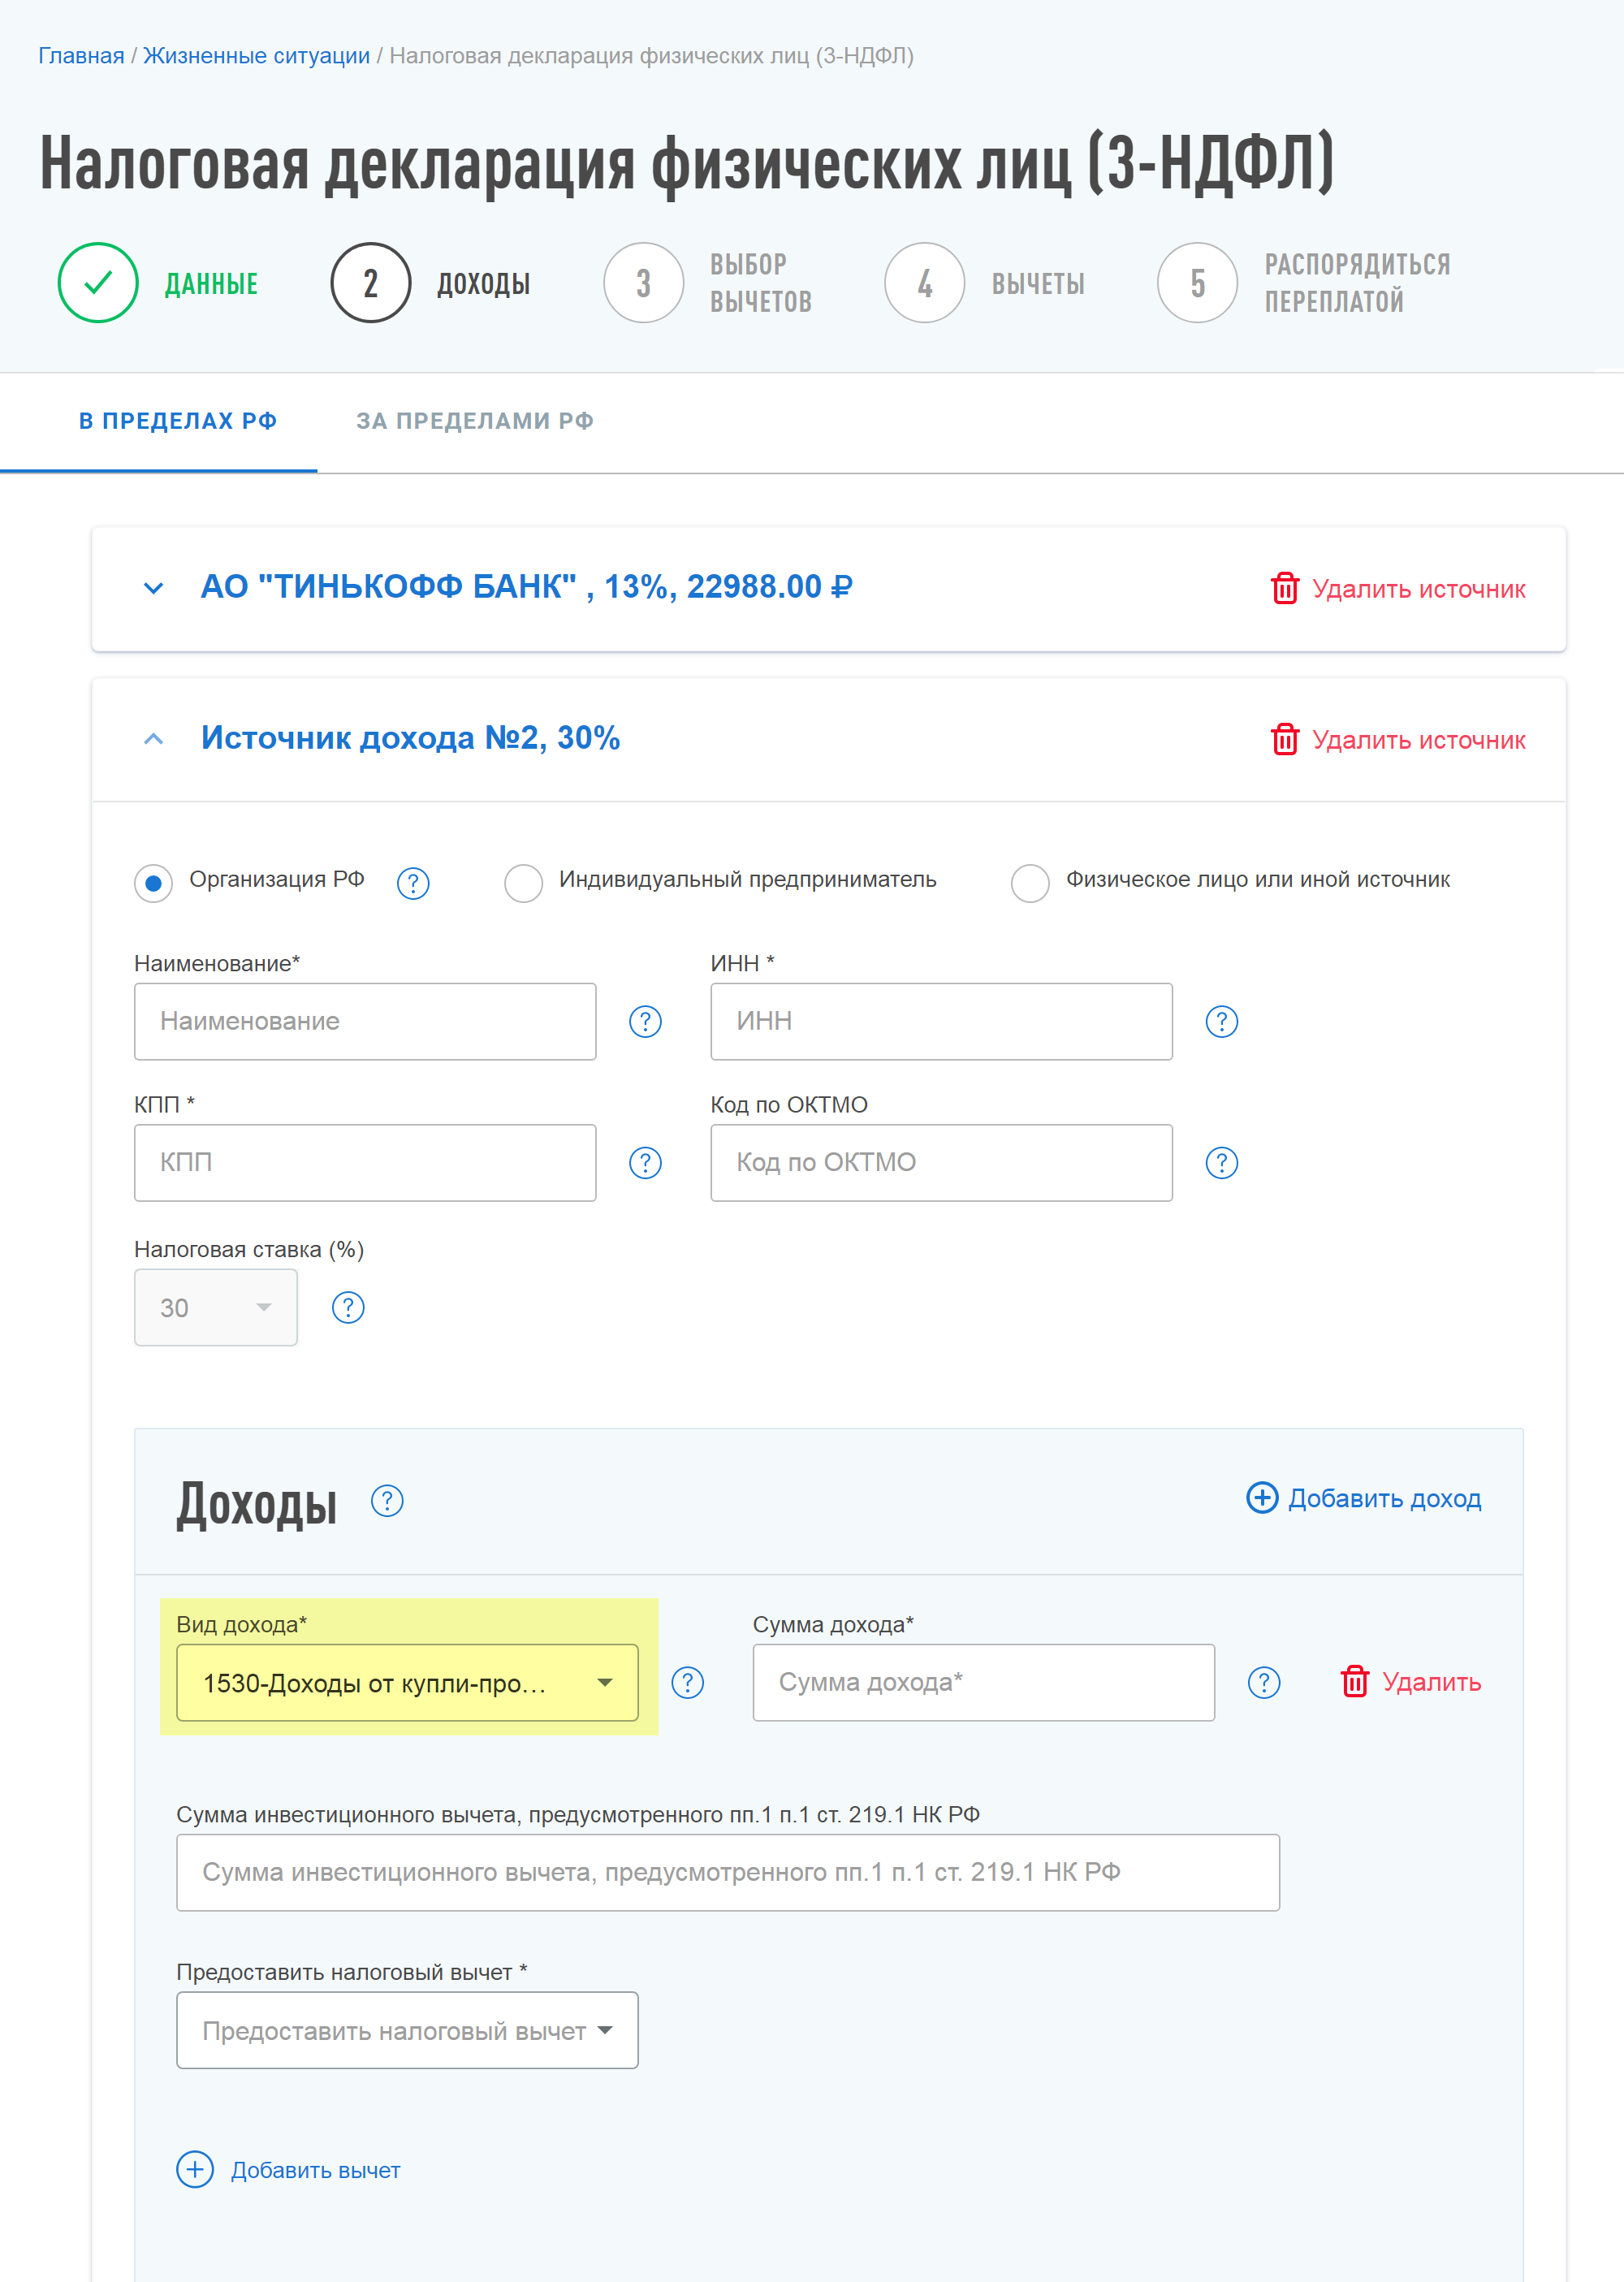The height and width of the screenshot is (2282, 1624).
Task: Open help icon beside Наименование field
Action: (x=645, y=1021)
